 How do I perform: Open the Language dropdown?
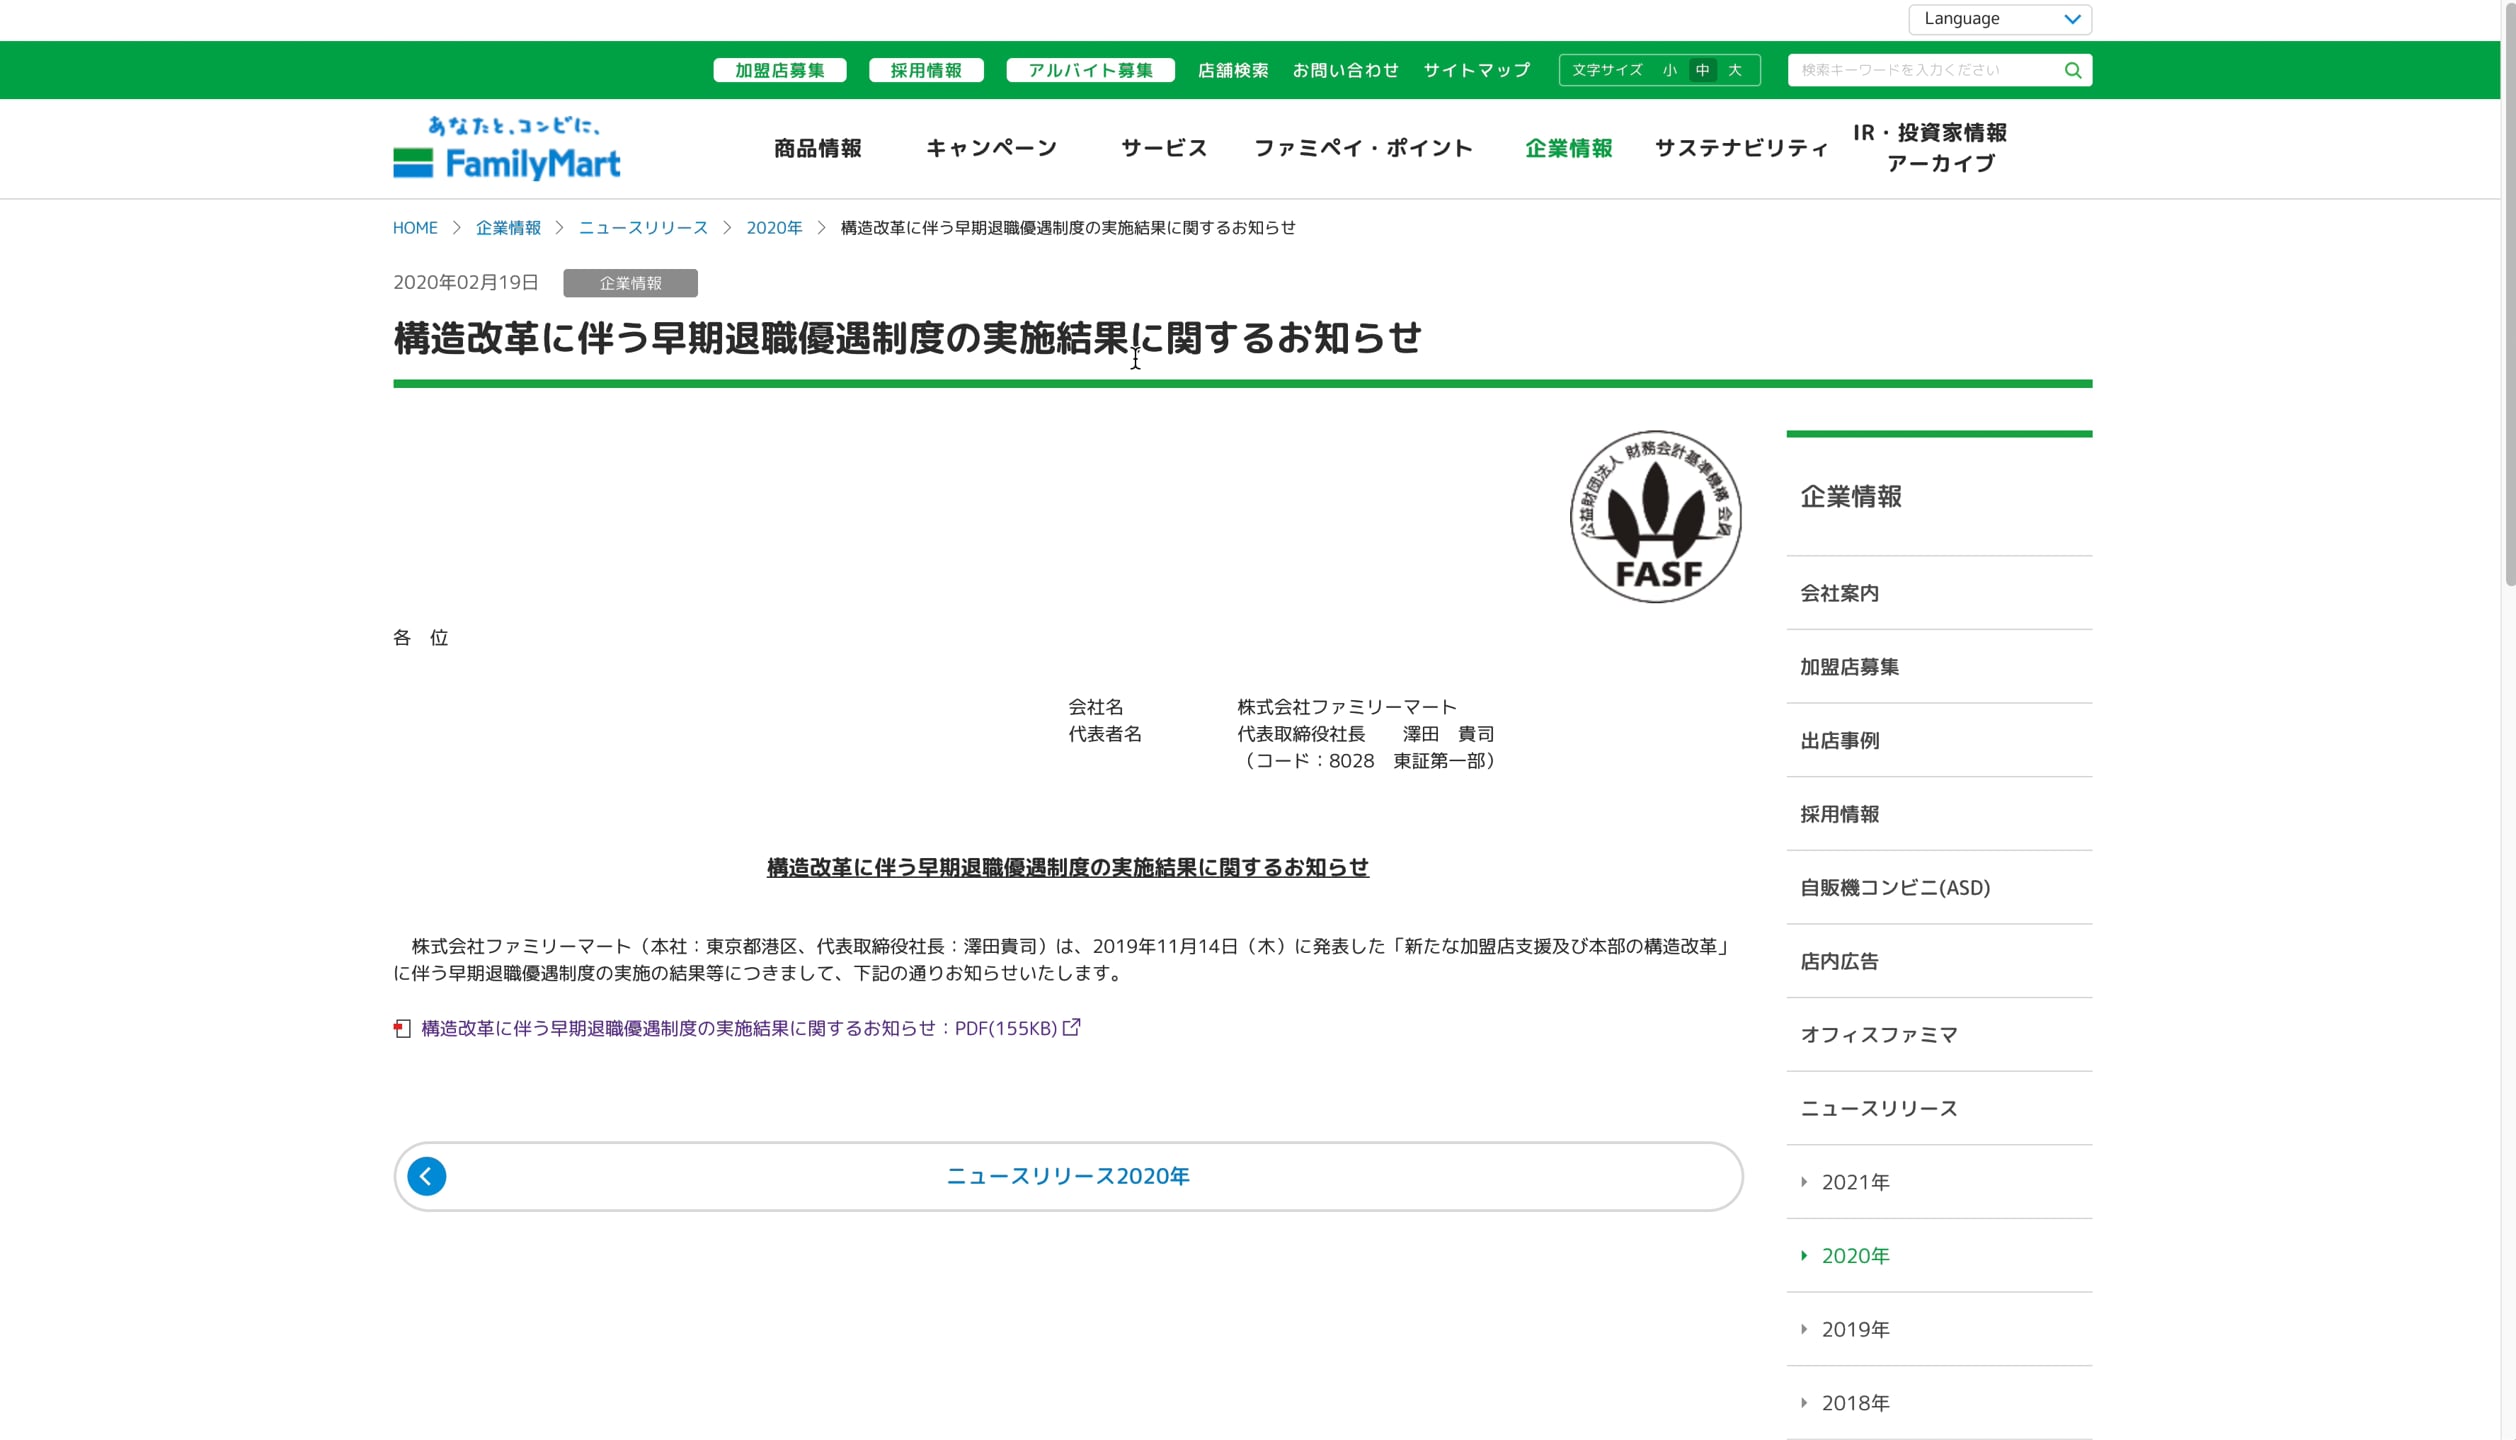pyautogui.click(x=1998, y=18)
